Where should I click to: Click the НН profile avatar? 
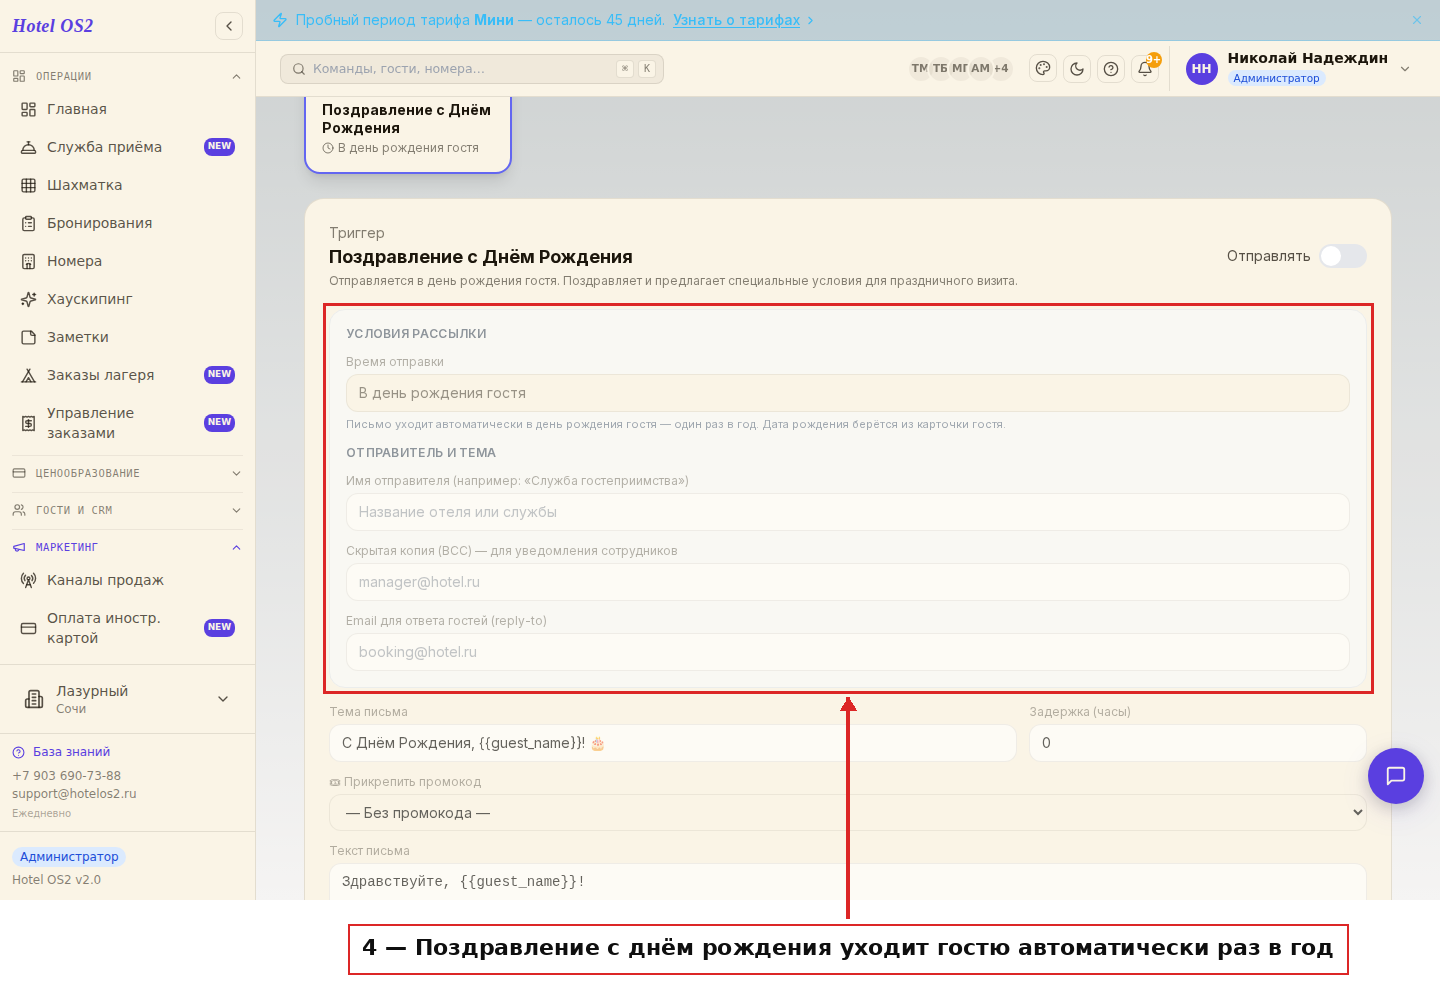coord(1202,69)
